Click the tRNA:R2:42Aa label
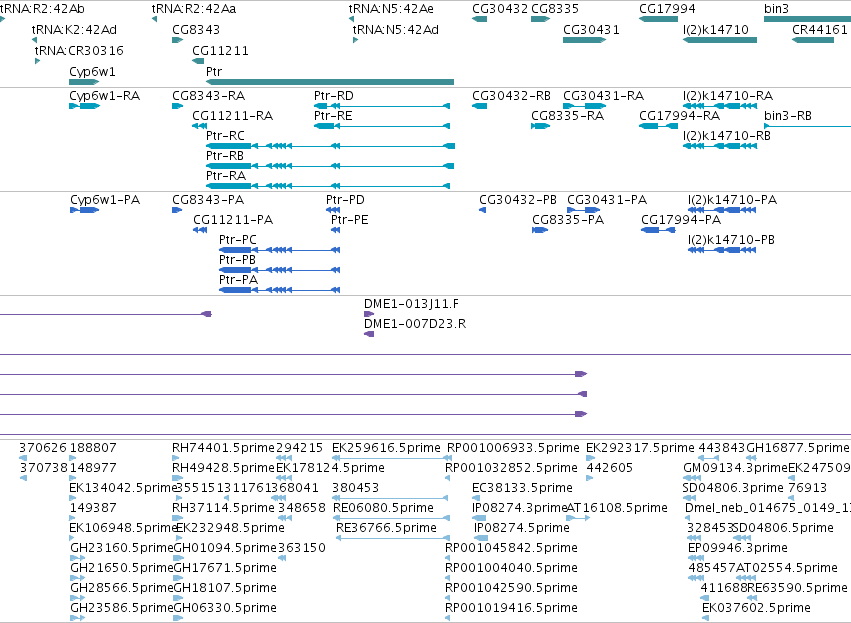 (194, 9)
